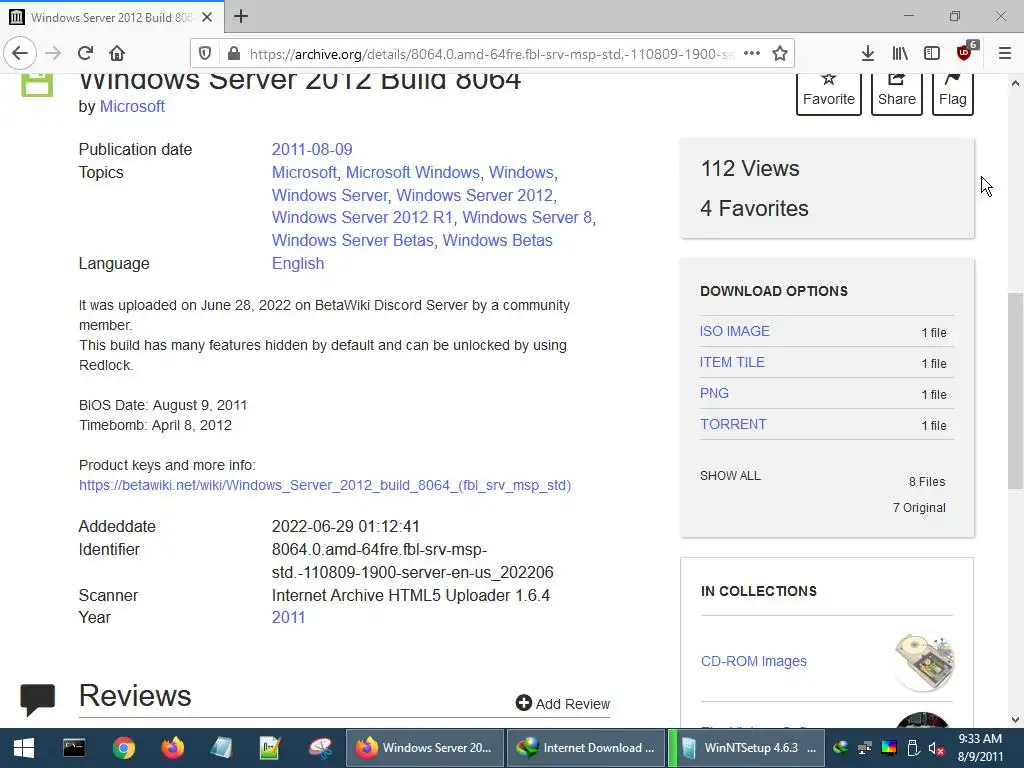Open the Windows Server 2012 R1 topic
The width and height of the screenshot is (1024, 768).
pos(362,217)
